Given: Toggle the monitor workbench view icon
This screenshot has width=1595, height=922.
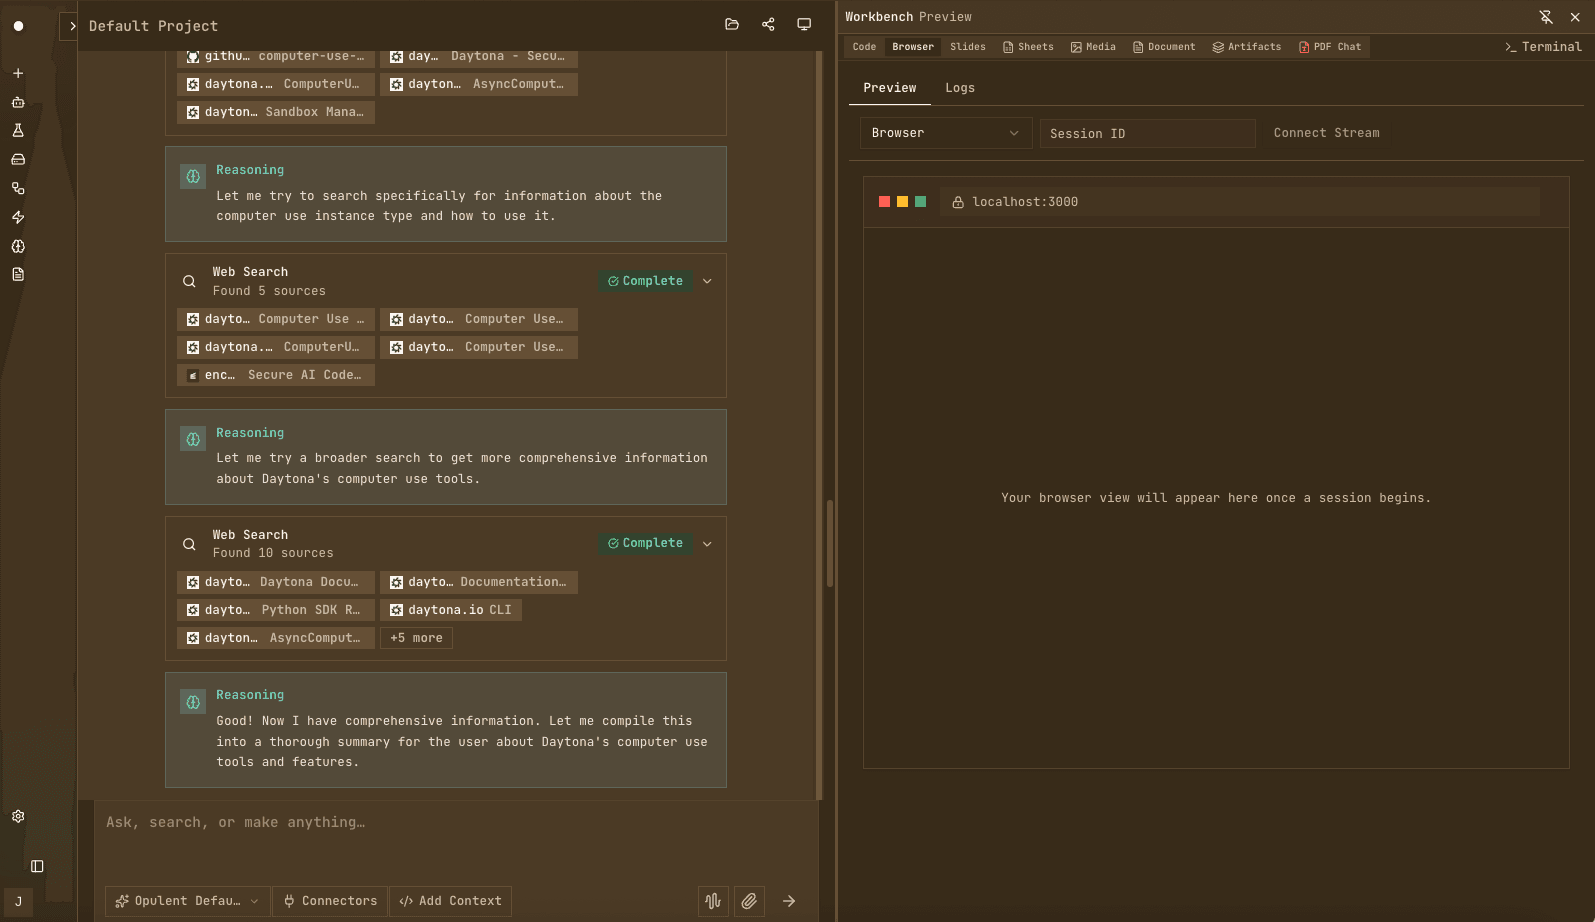Looking at the screenshot, I should tap(804, 25).
